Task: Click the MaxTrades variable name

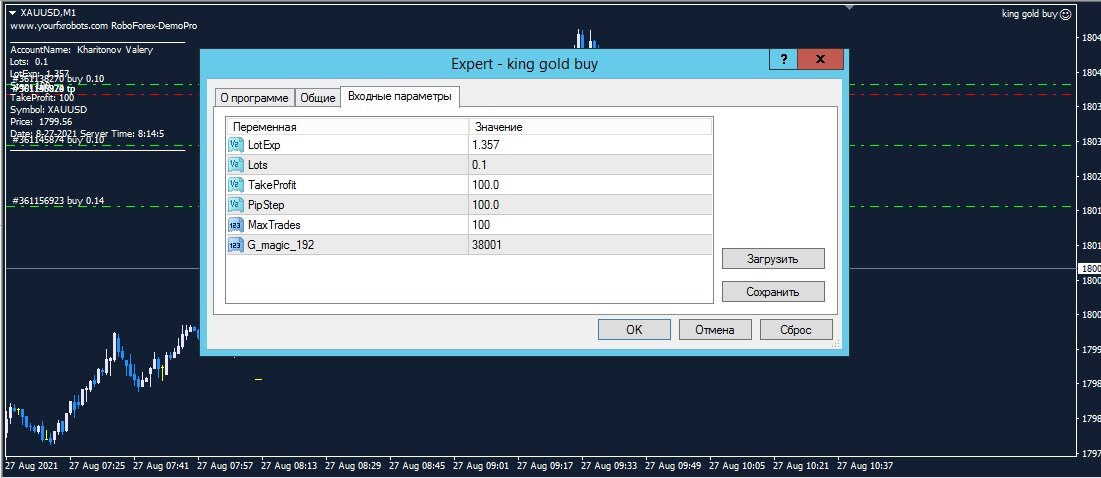Action: coord(275,225)
